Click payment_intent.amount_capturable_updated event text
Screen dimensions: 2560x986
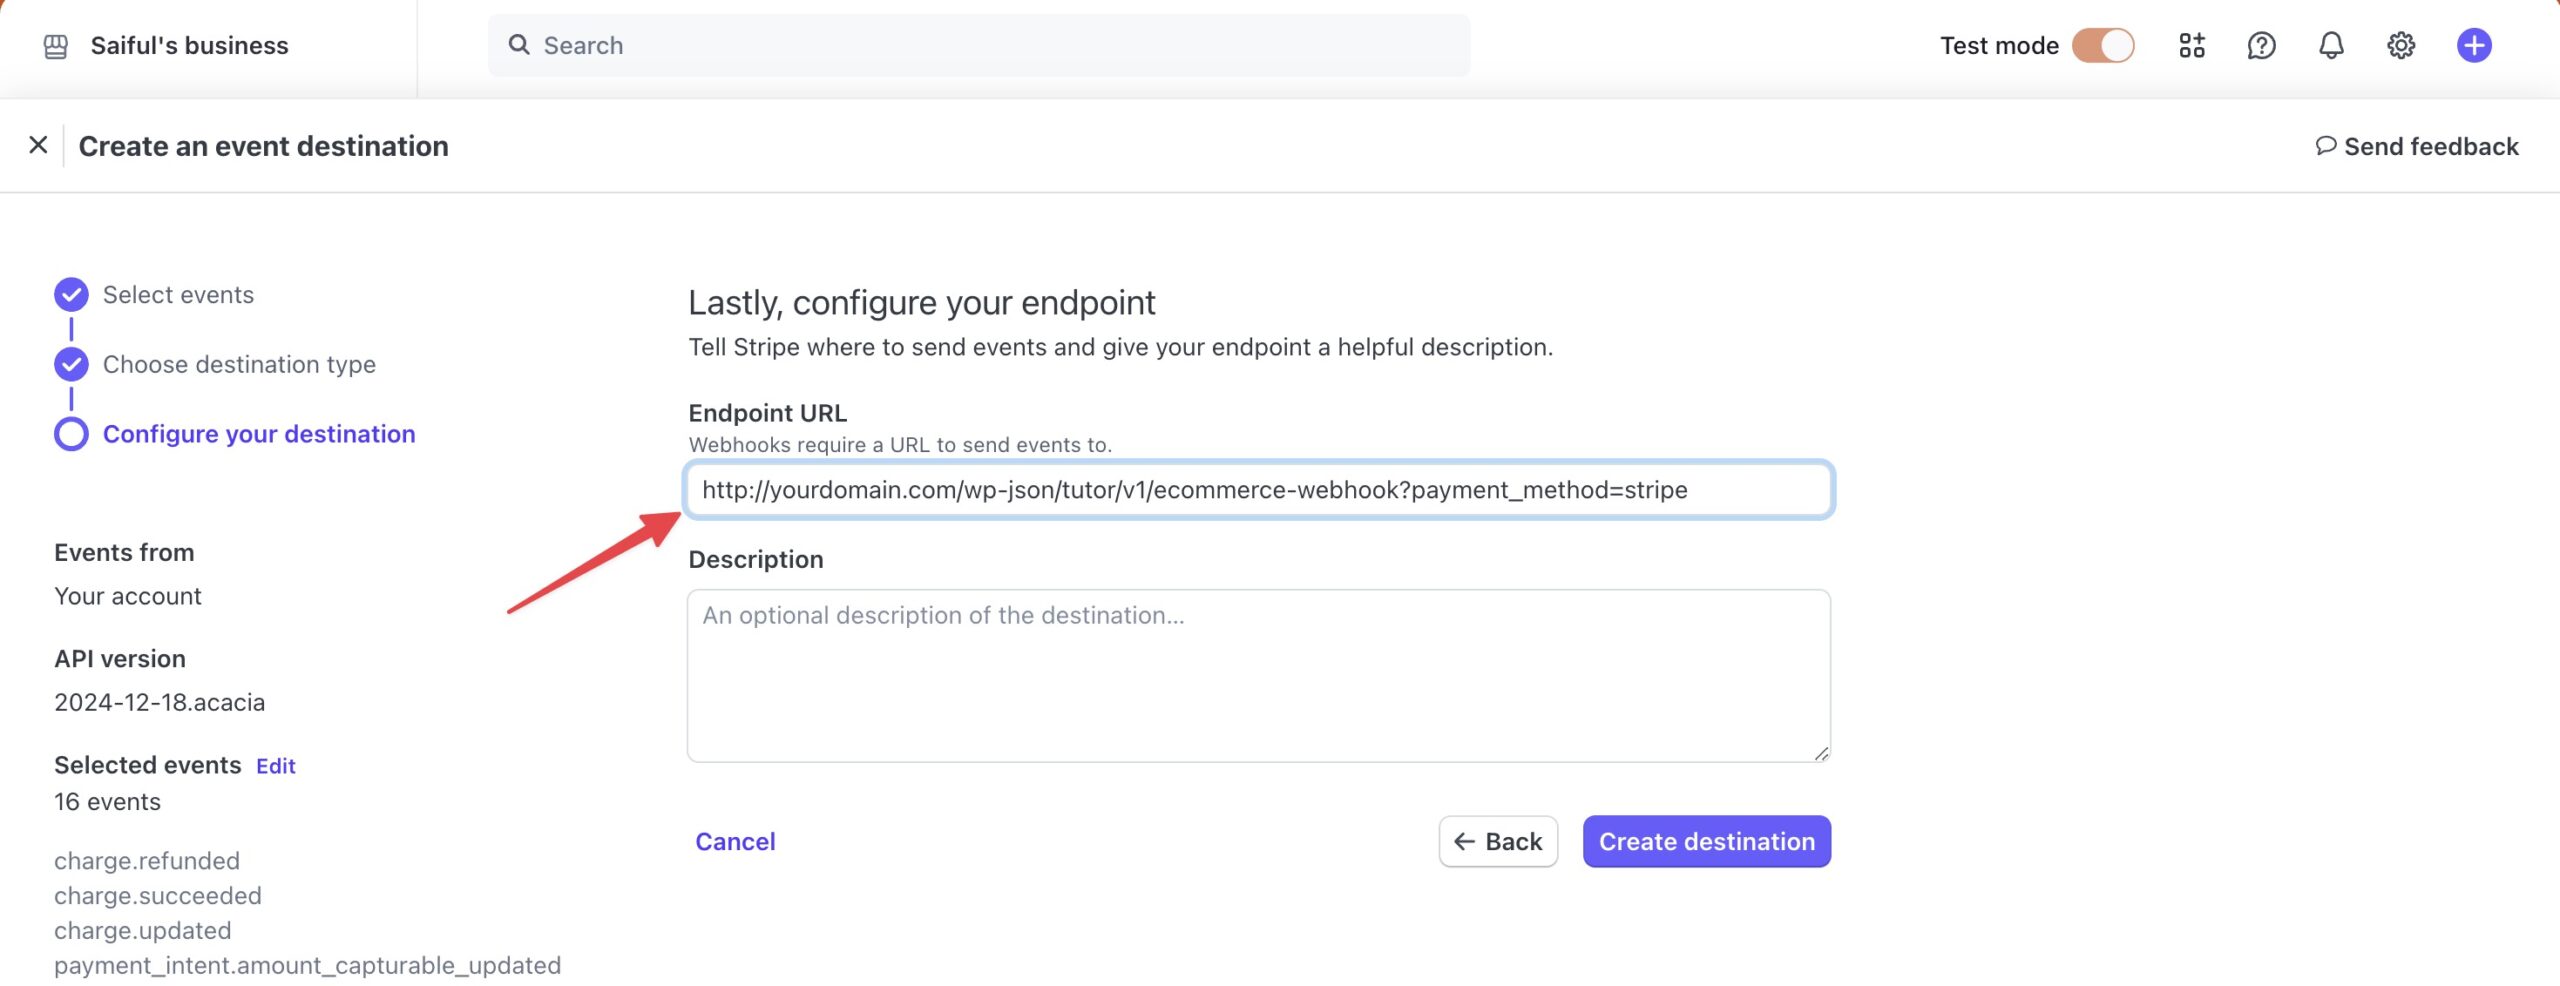coord(308,966)
